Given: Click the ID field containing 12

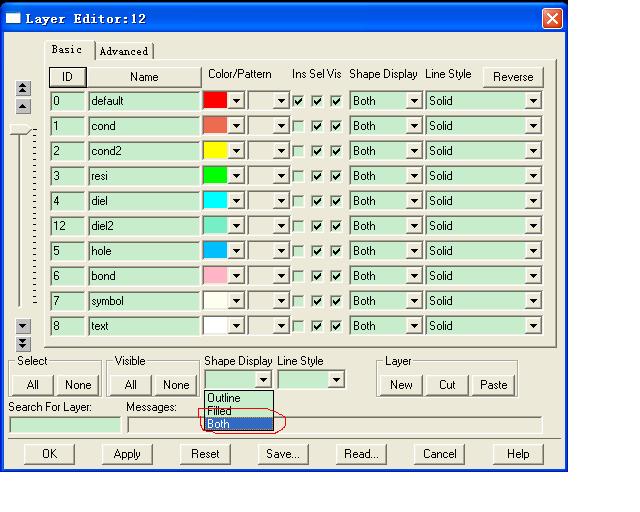Looking at the screenshot, I should click(x=67, y=226).
